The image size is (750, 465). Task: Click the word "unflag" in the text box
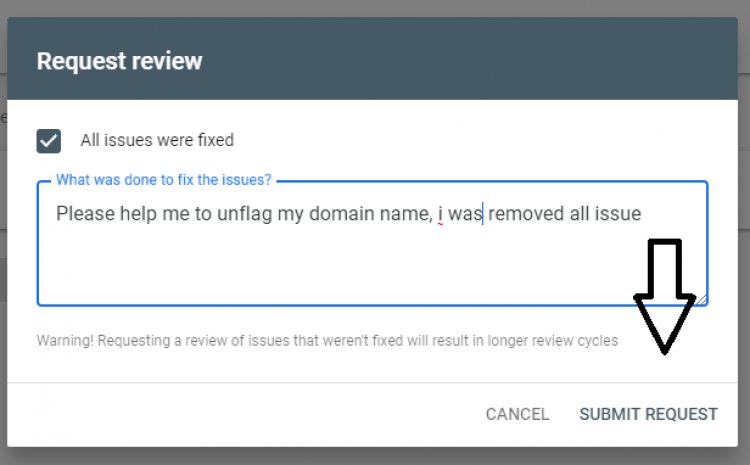coord(243,213)
